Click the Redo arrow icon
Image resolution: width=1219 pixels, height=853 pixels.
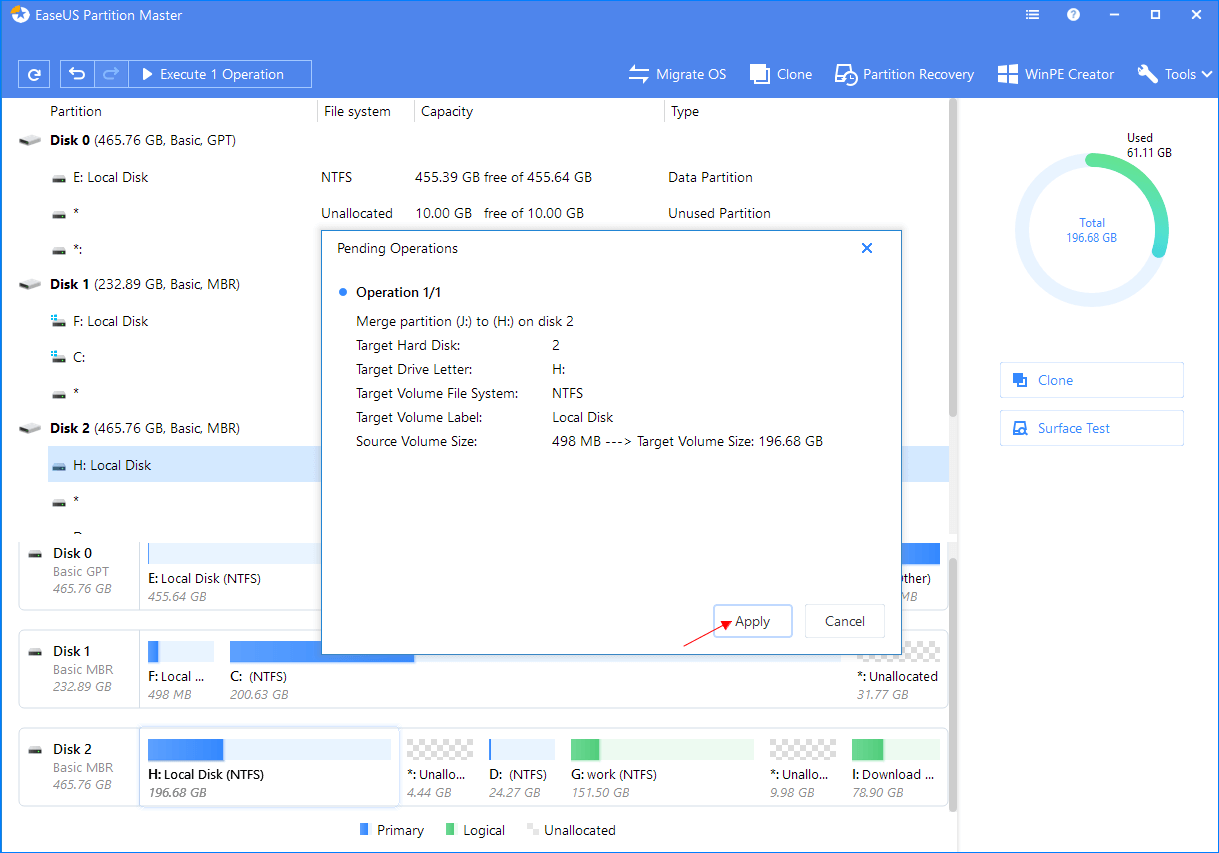pyautogui.click(x=110, y=74)
